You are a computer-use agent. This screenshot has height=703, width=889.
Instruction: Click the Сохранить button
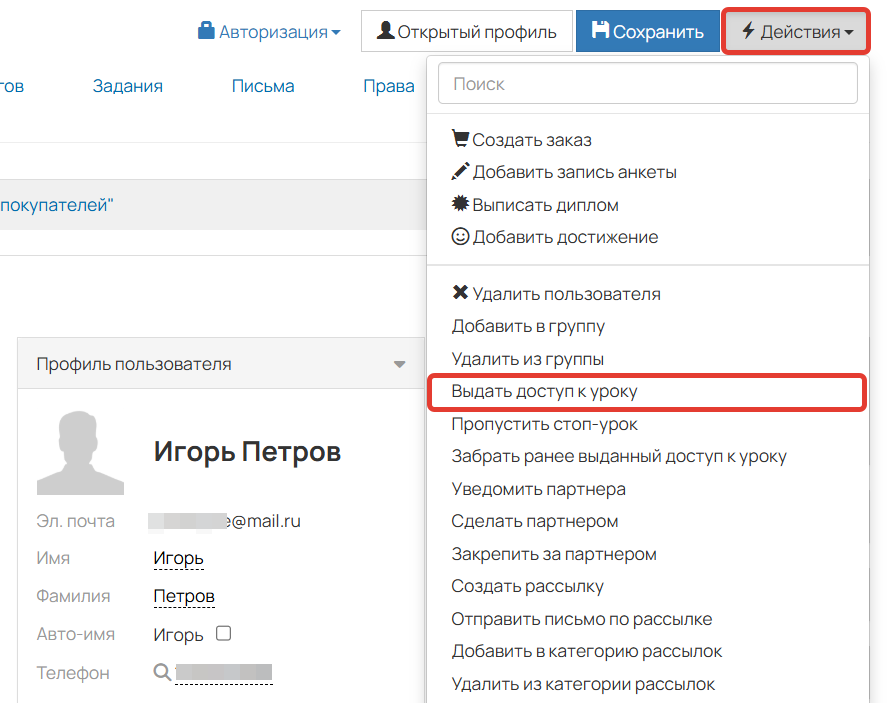[647, 31]
